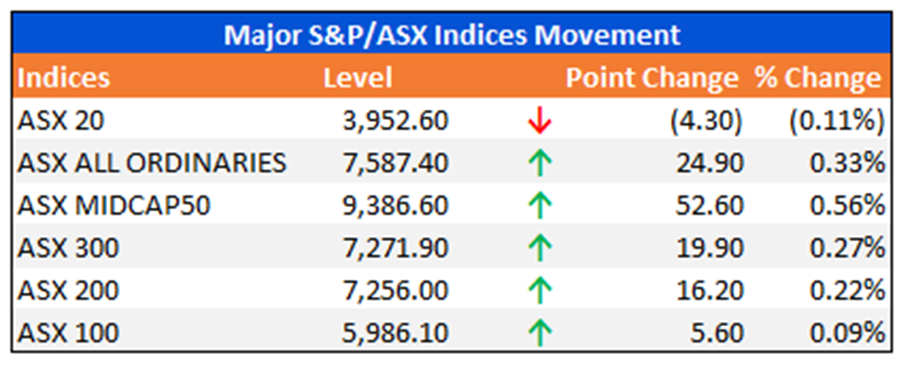Screen dimensions: 912x372
Task: Click the Major S&P/ASX Indices Movement title
Action: coord(452,35)
